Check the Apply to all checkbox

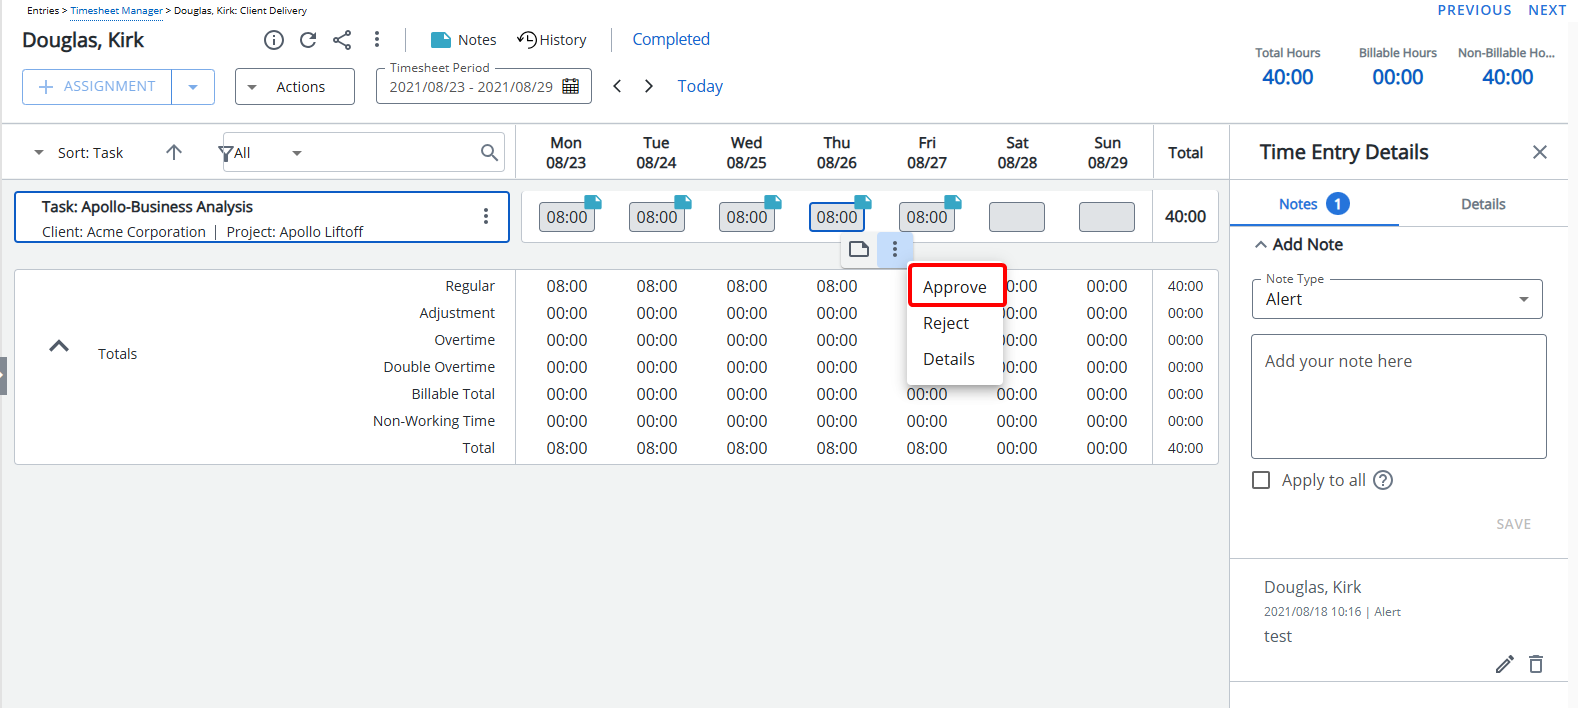point(1261,480)
